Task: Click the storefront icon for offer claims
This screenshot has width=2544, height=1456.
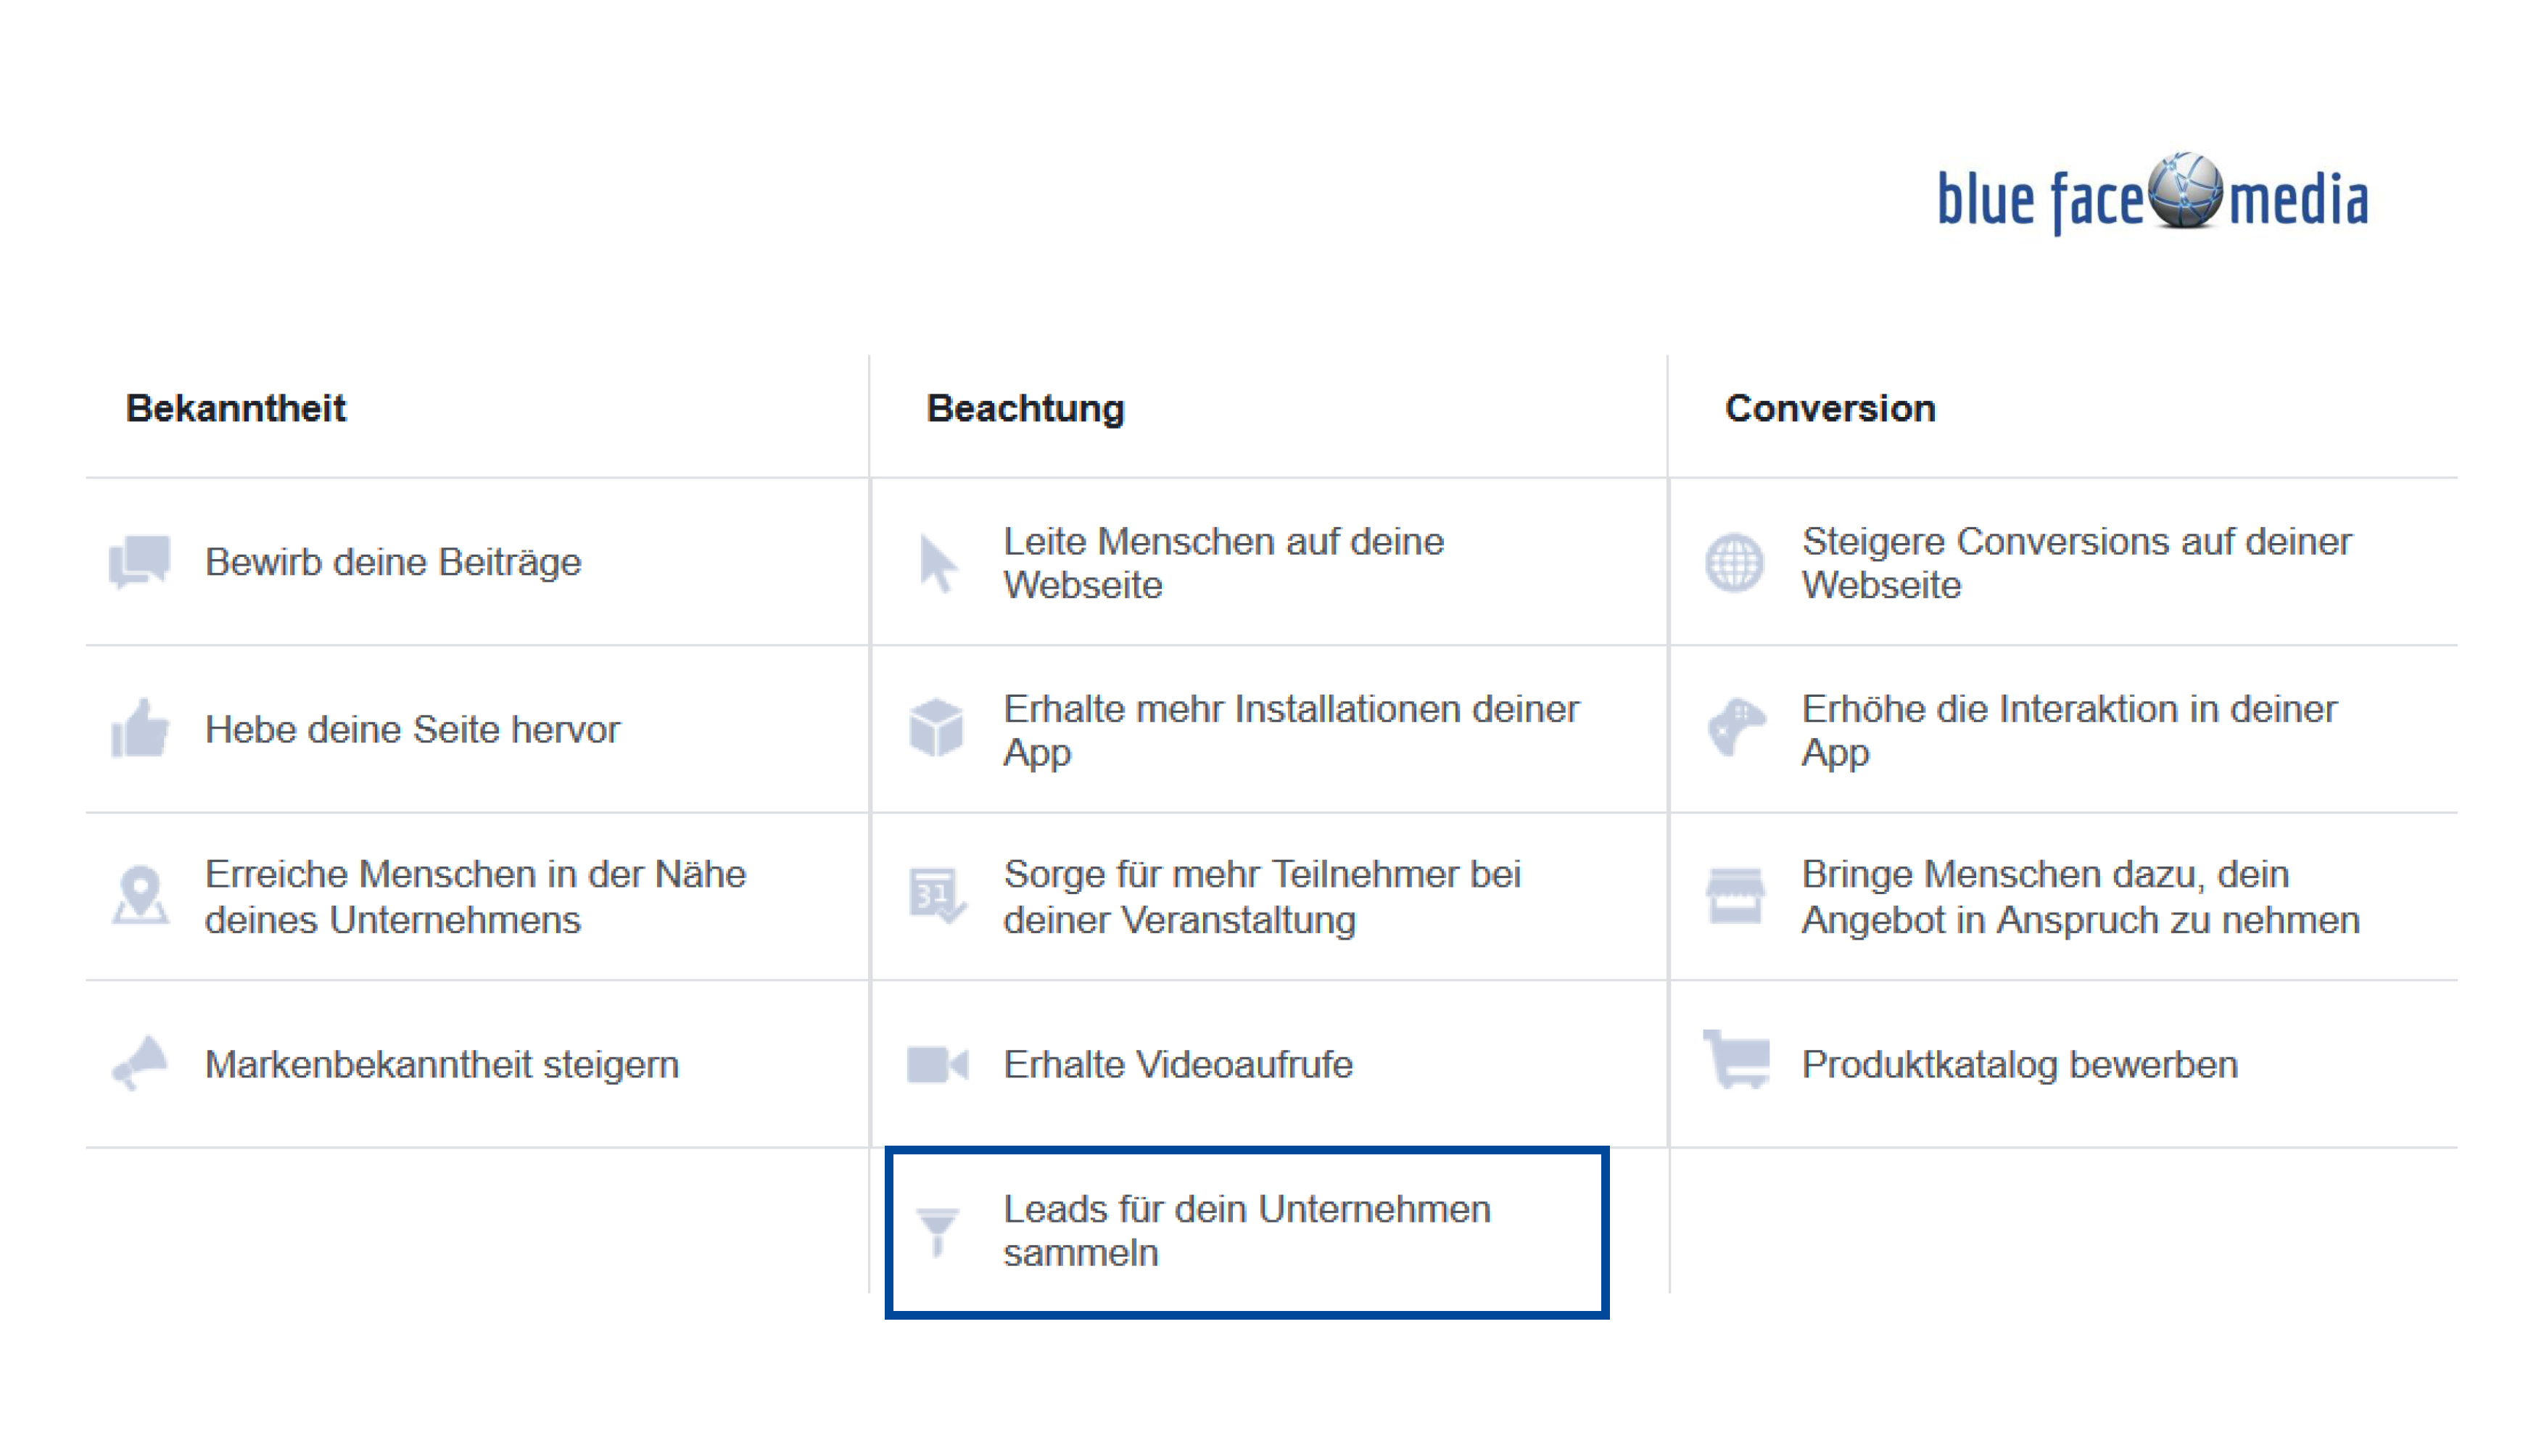Action: 1735,895
